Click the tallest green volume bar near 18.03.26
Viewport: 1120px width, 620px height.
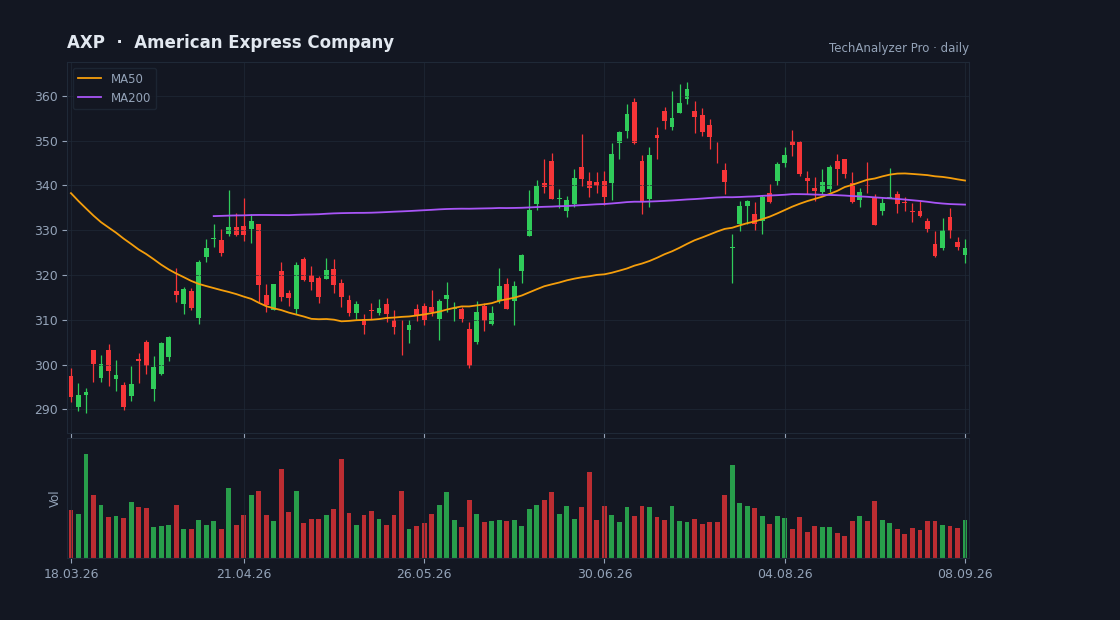tap(86, 506)
